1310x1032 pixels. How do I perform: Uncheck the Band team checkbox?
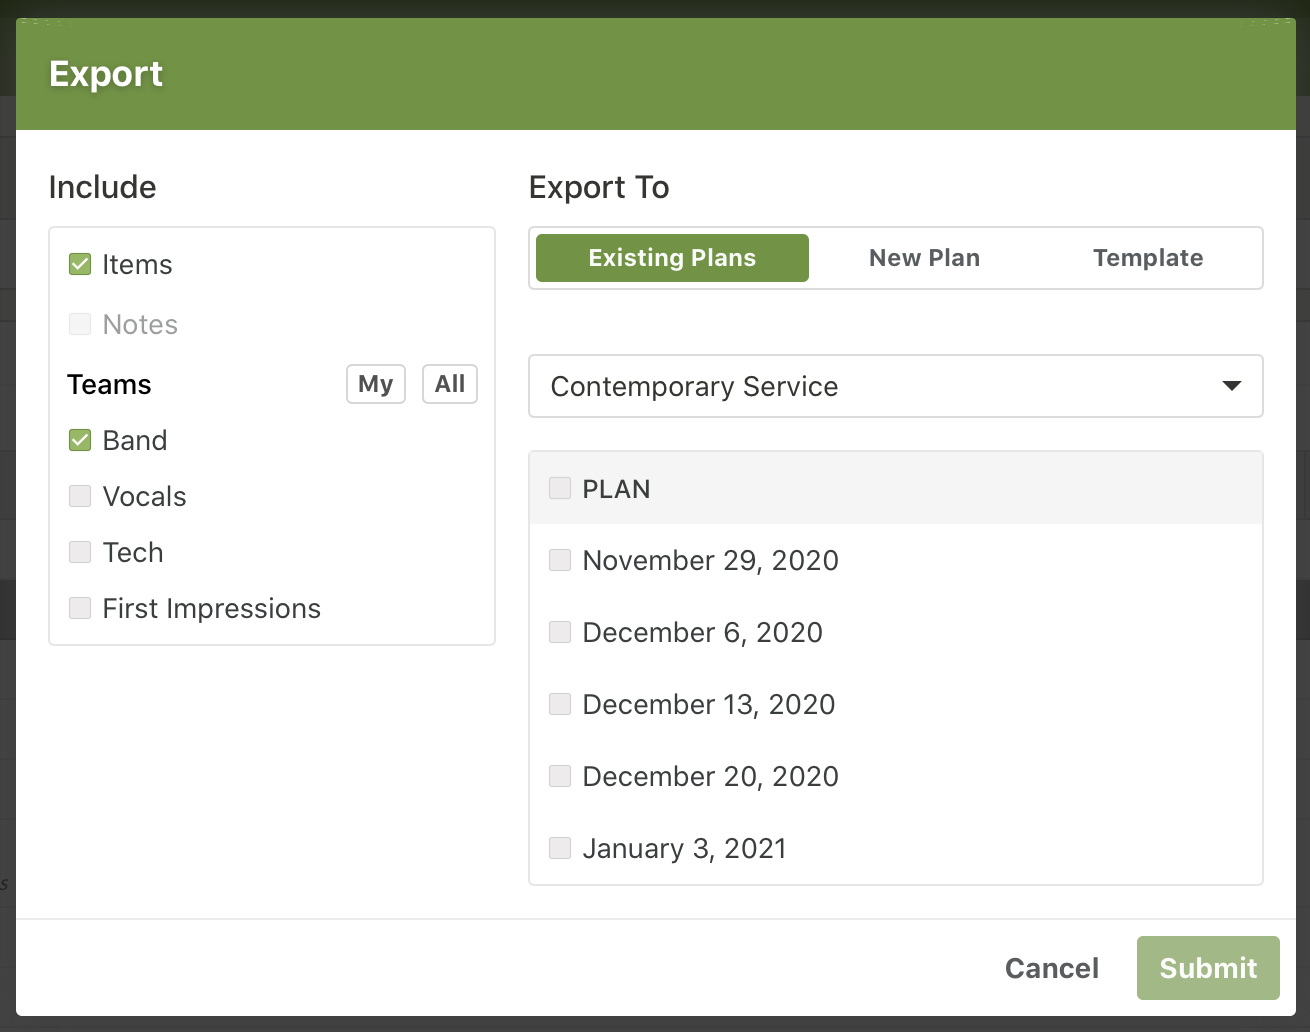[80, 441]
